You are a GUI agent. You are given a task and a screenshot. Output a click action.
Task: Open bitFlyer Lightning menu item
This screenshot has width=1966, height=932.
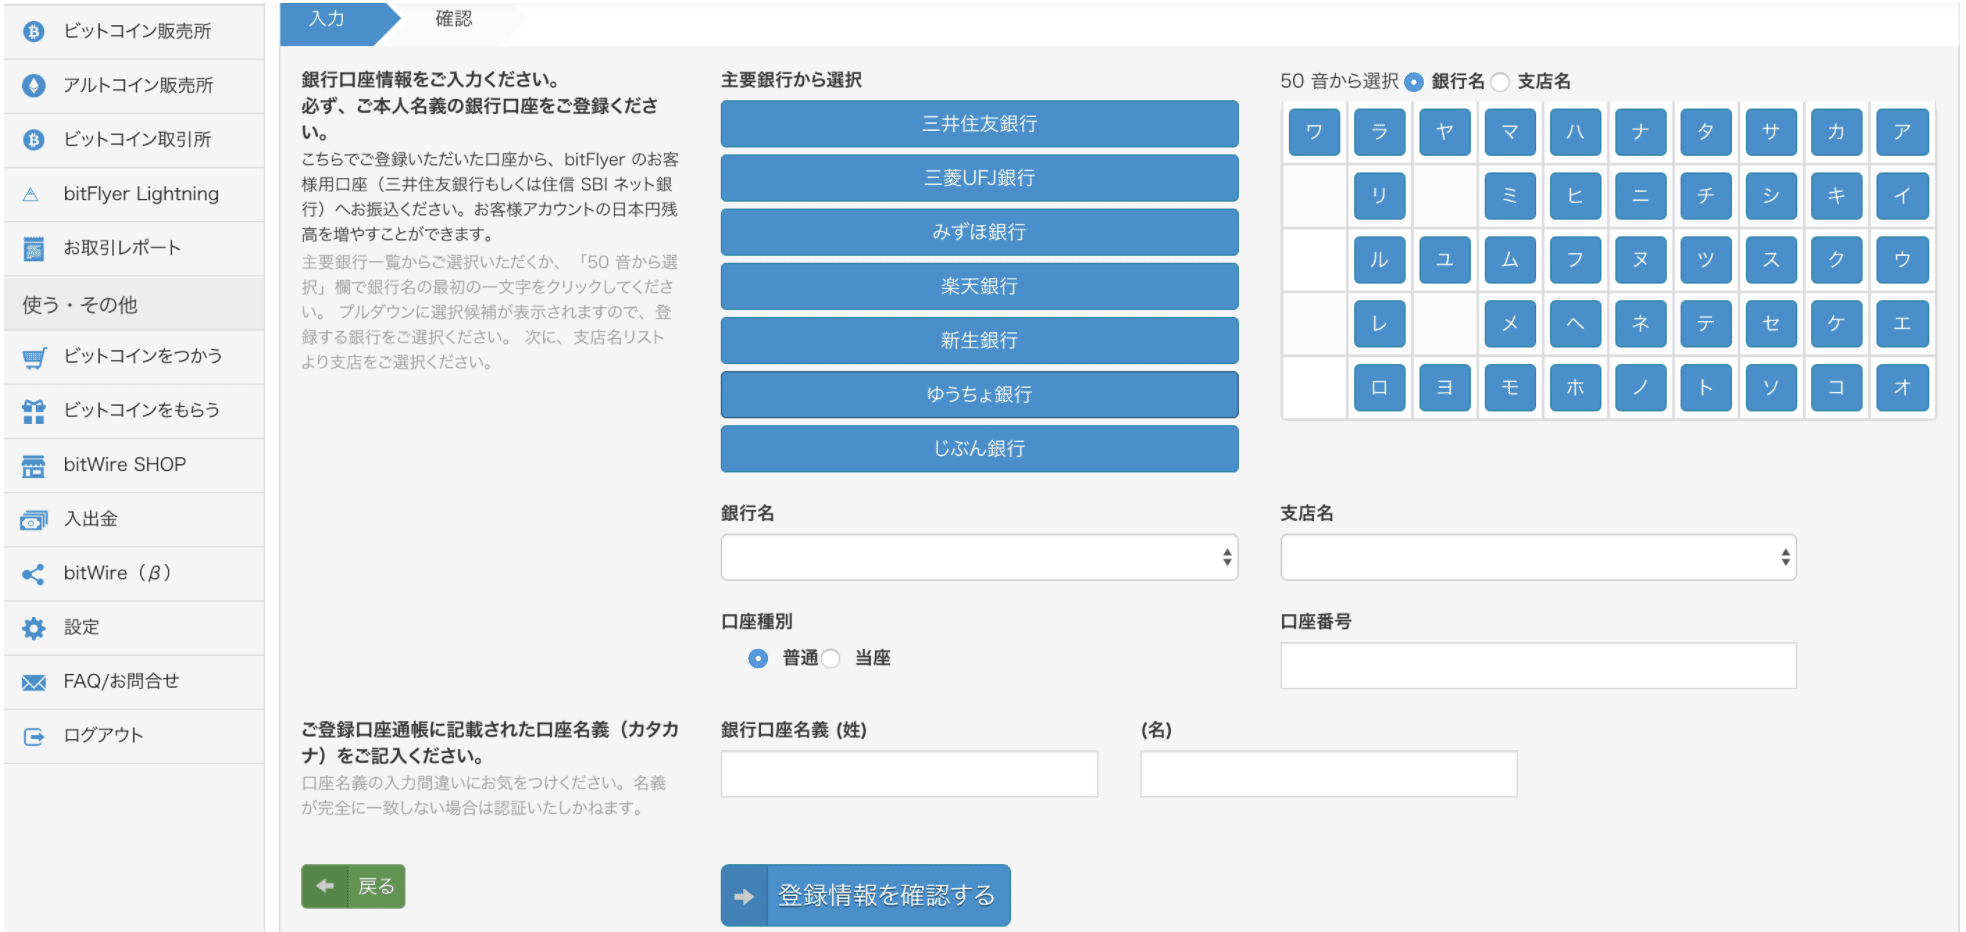click(x=134, y=195)
